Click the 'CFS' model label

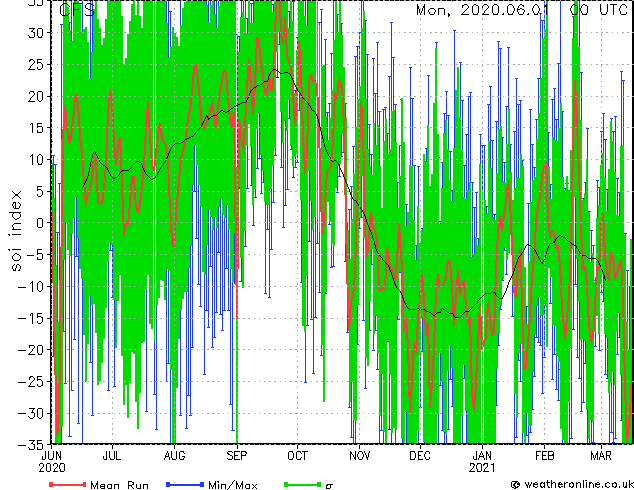point(77,10)
